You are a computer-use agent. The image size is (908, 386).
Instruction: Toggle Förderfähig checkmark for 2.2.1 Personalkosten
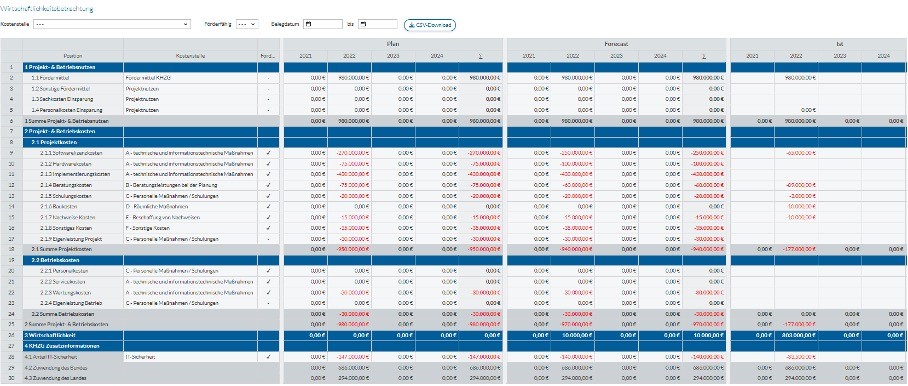click(269, 271)
